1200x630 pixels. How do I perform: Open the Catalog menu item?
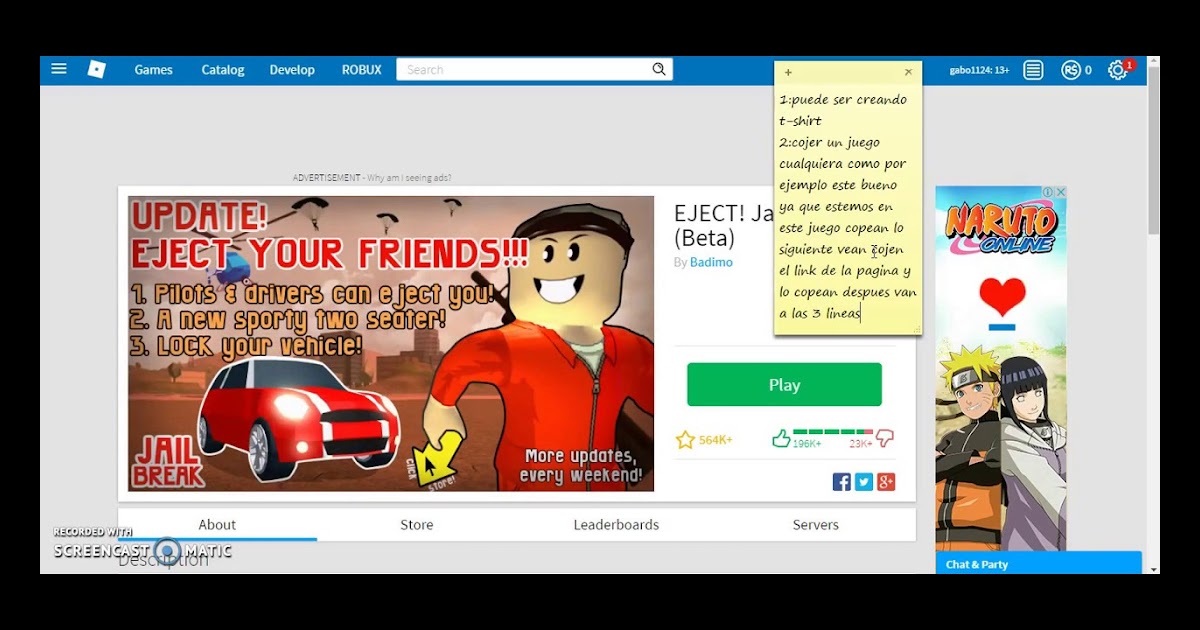click(x=223, y=70)
